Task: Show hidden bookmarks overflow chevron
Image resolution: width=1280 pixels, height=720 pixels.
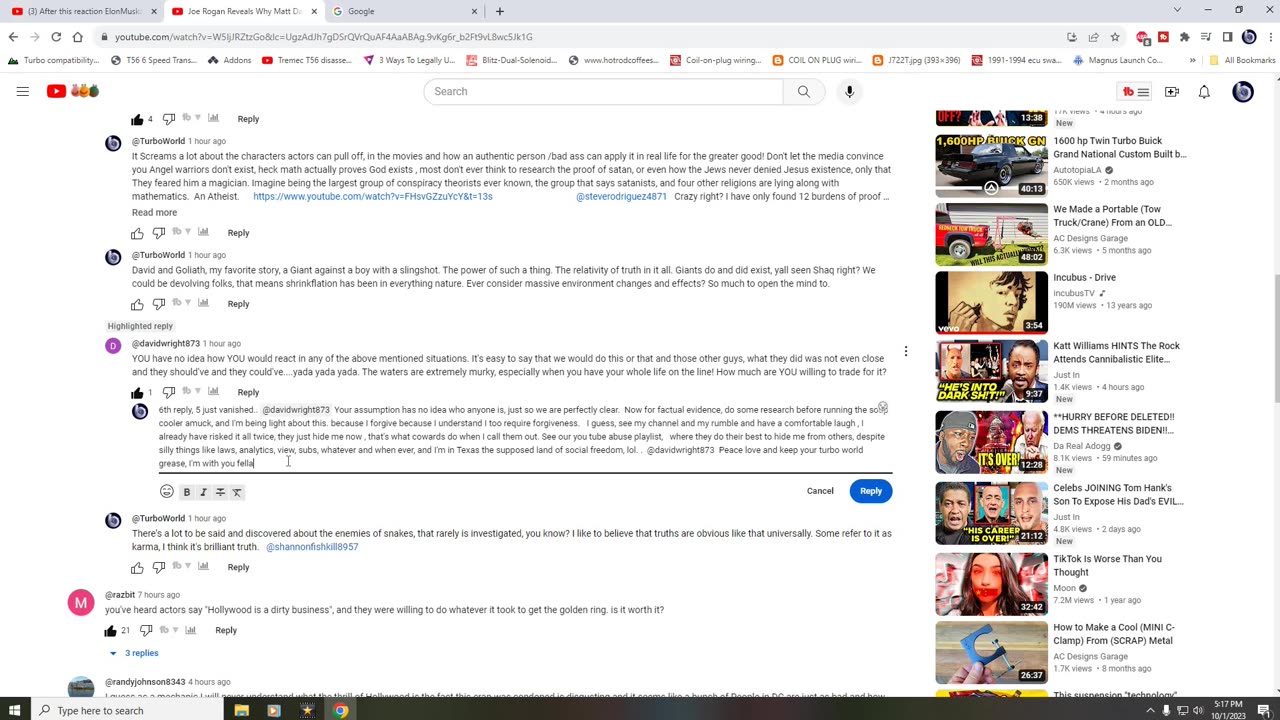Action: [1192, 60]
